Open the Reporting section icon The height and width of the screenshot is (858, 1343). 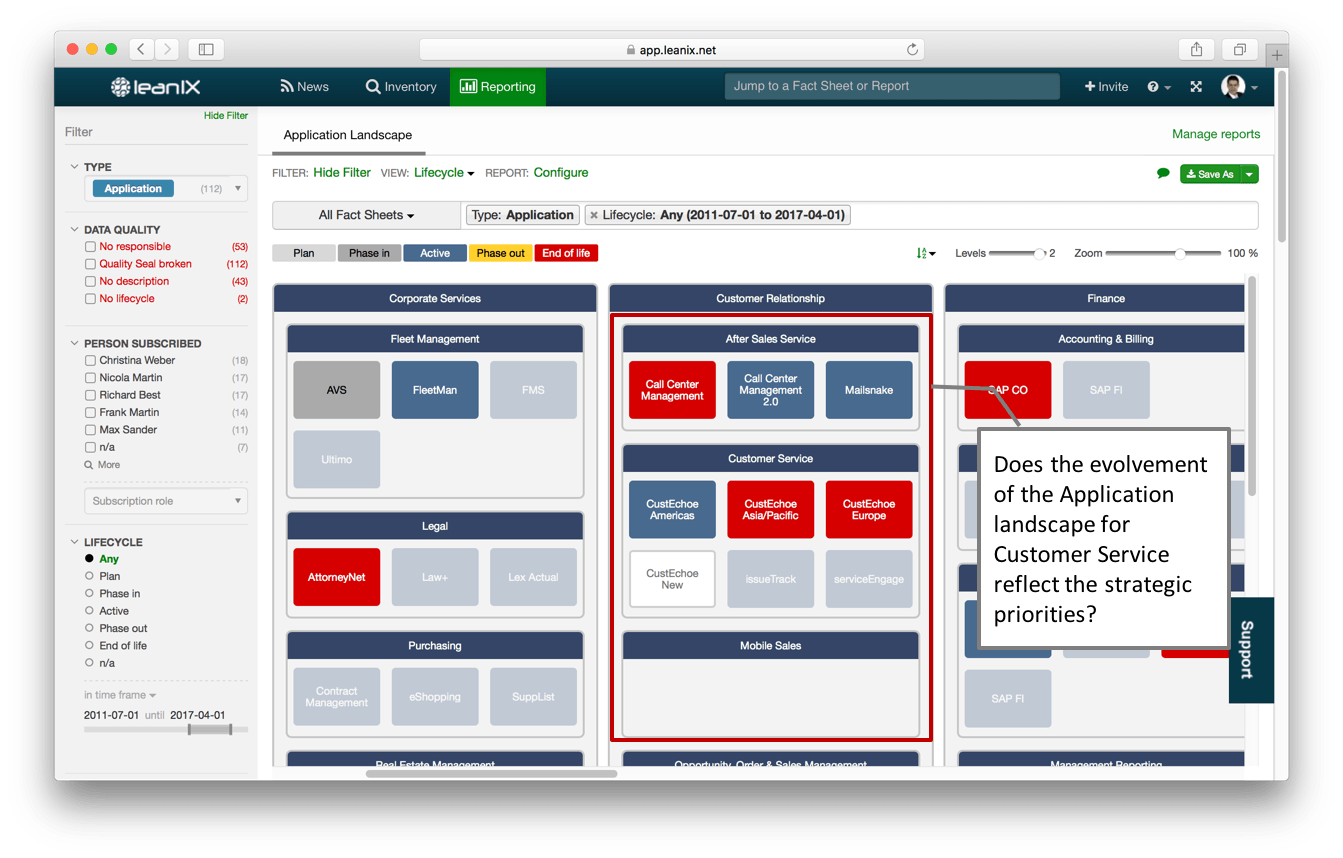[x=469, y=86]
